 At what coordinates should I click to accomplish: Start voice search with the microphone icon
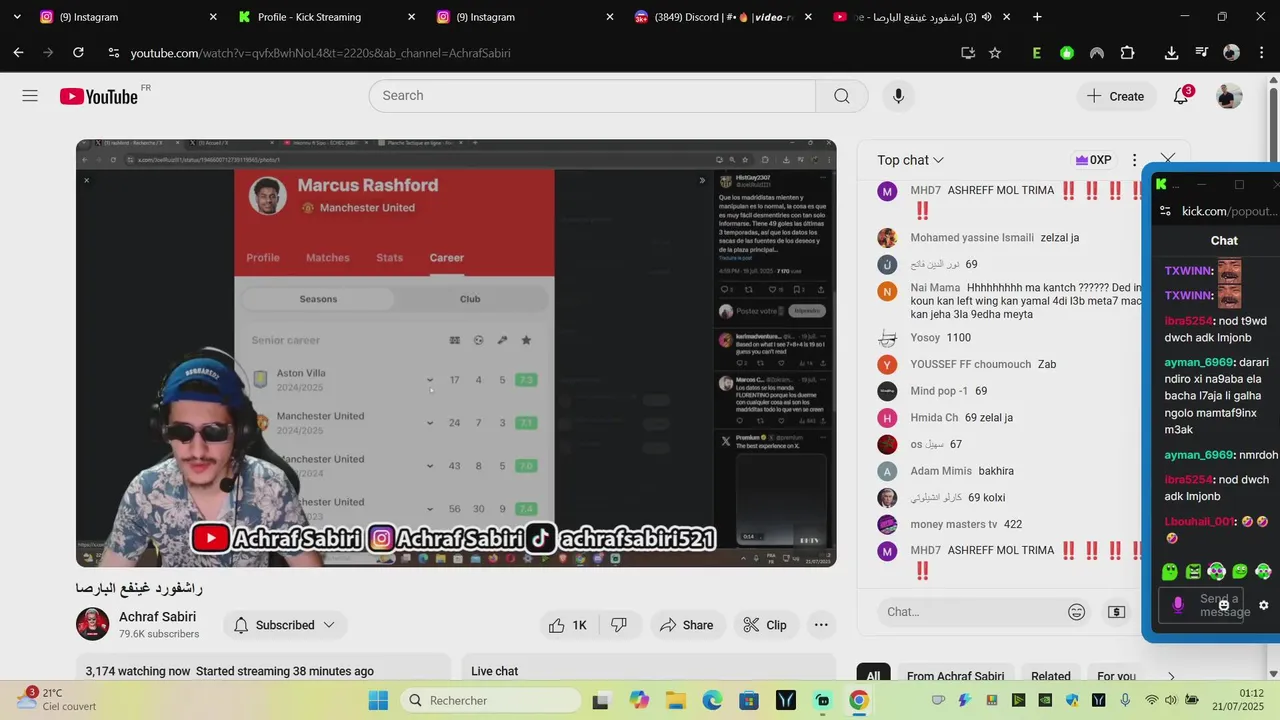pos(898,96)
